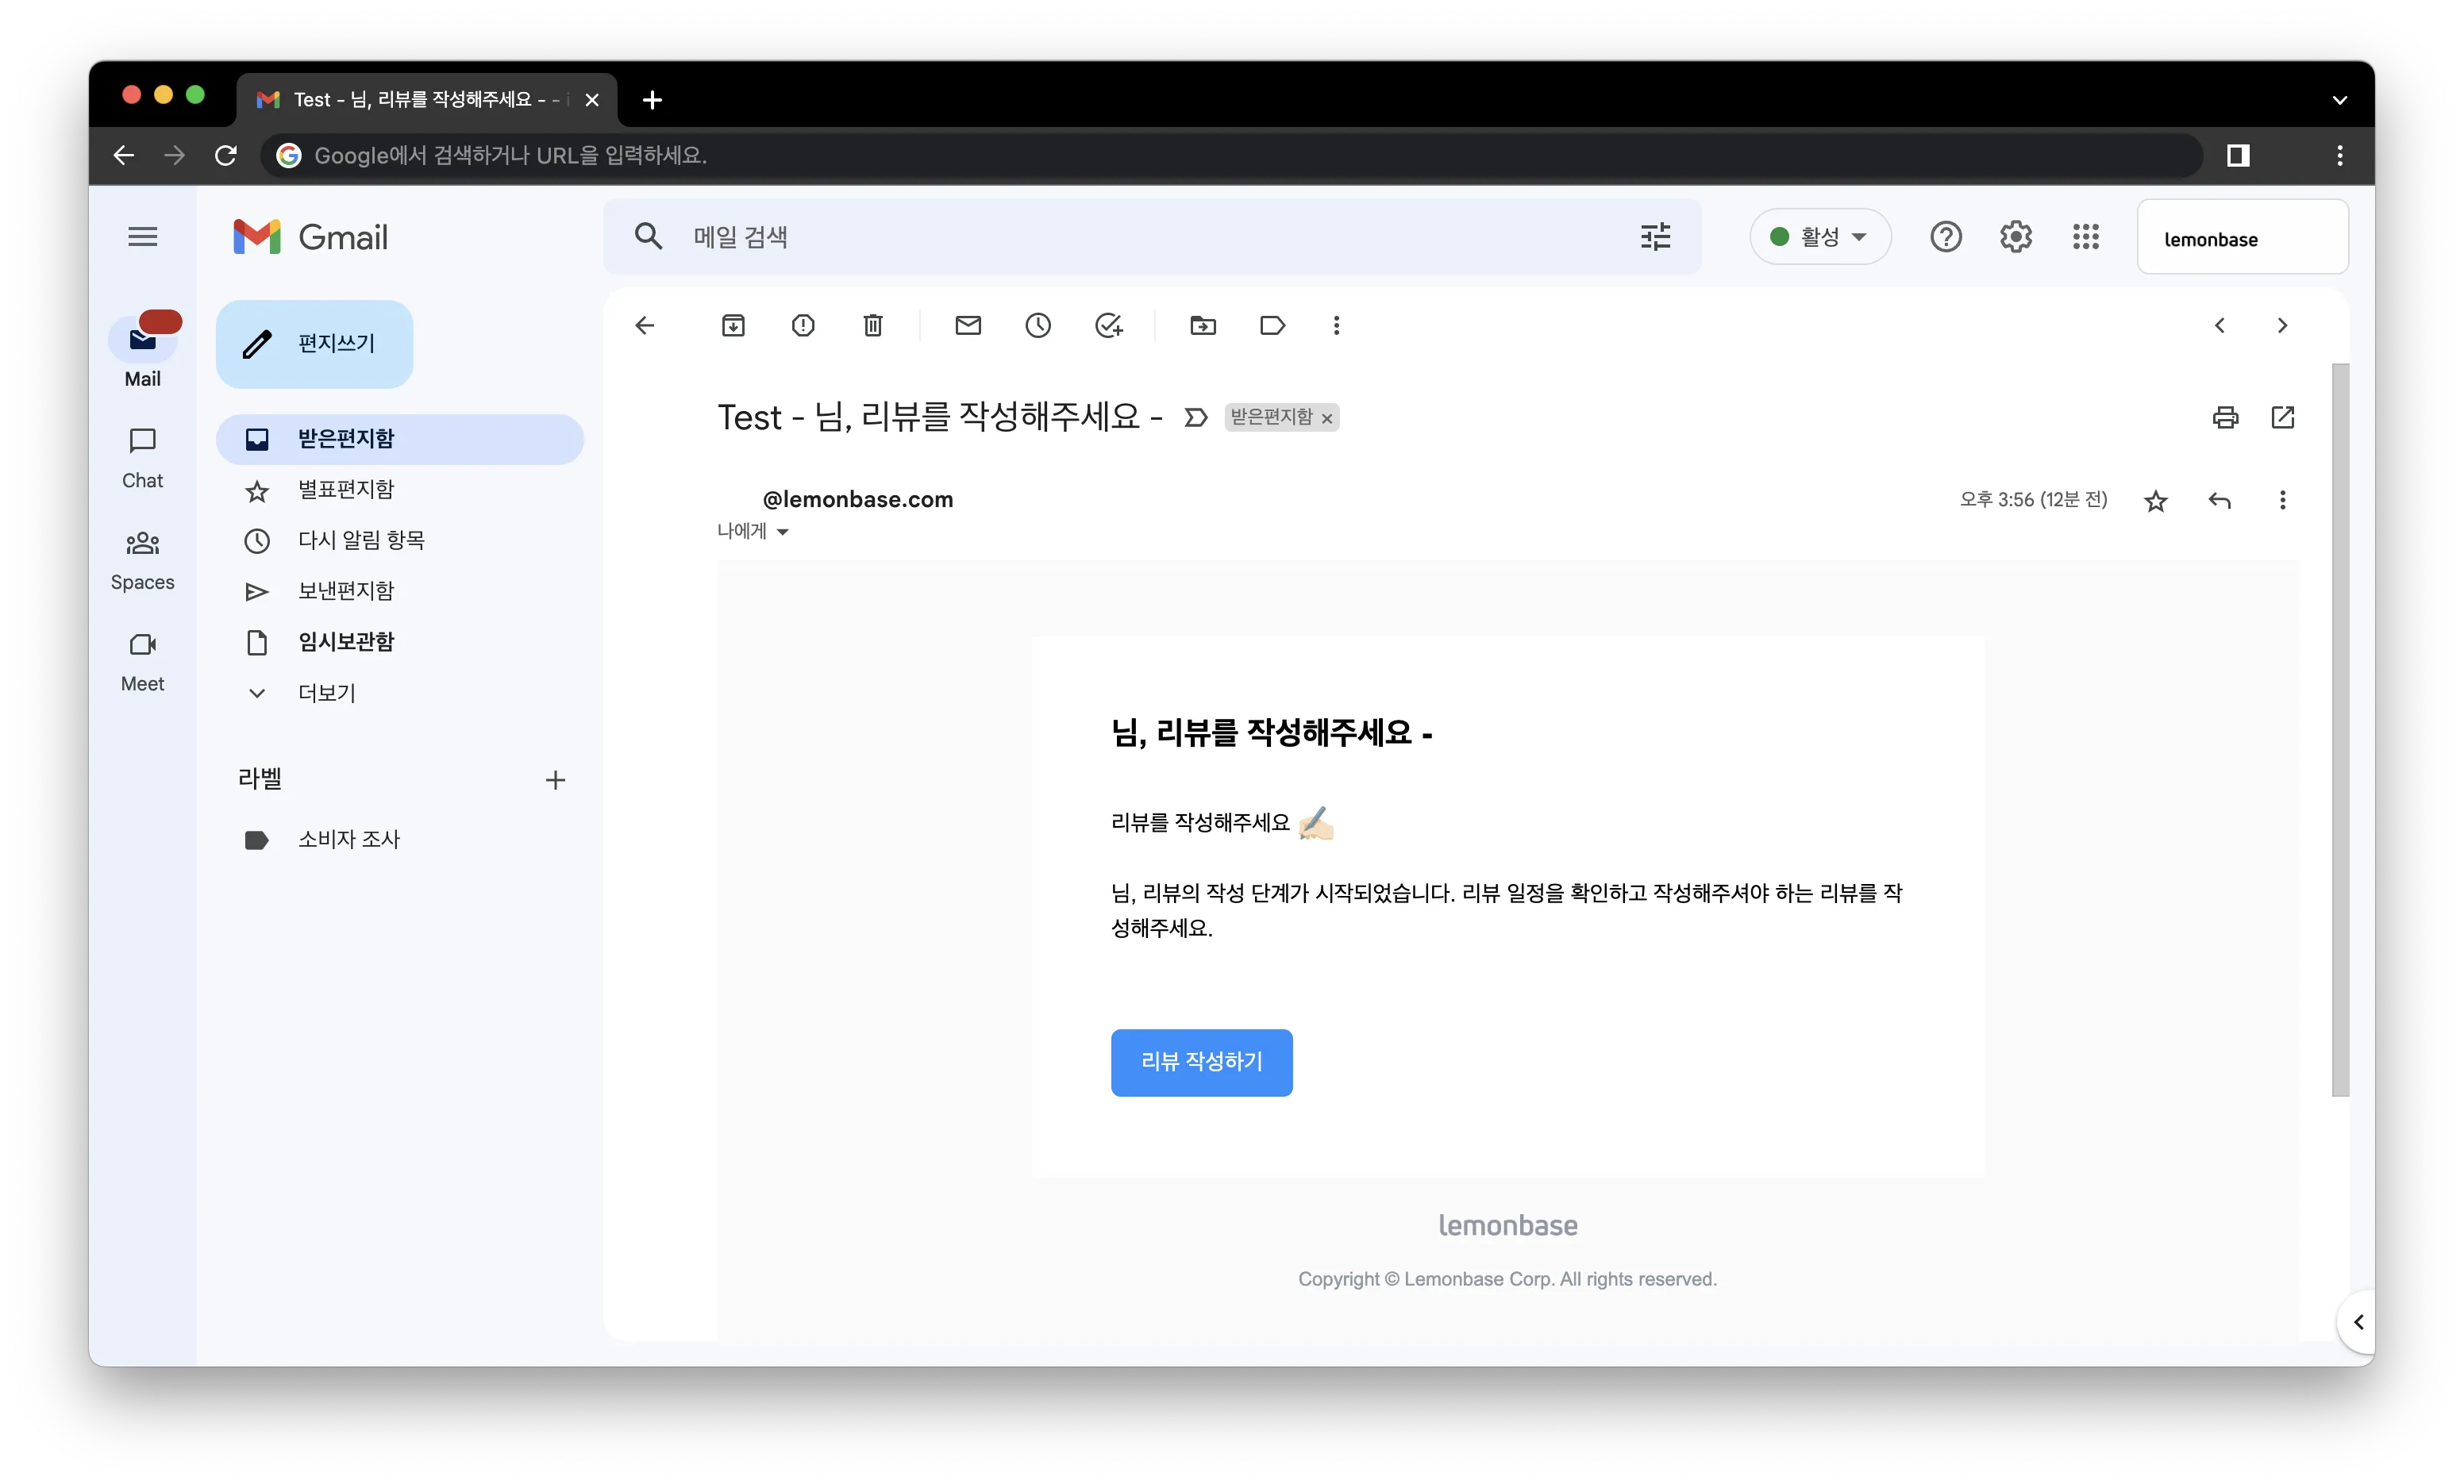2464x1484 pixels.
Task: Toggle importance marker next to subject
Action: 1195,417
